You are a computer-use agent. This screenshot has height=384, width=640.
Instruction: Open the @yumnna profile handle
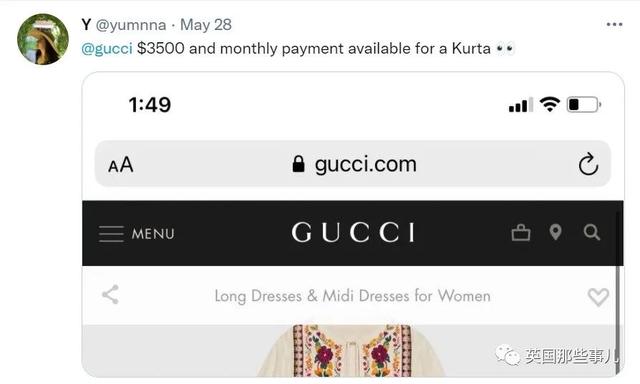(x=131, y=25)
